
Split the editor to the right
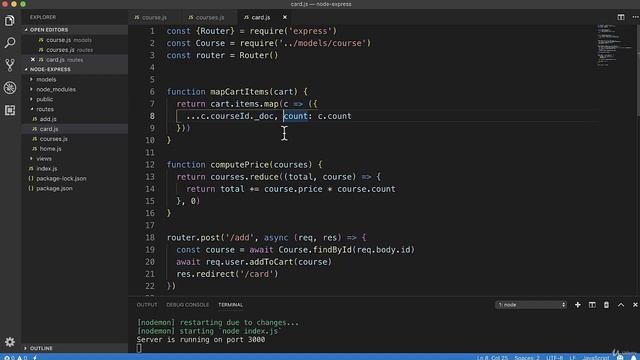pos(621,17)
